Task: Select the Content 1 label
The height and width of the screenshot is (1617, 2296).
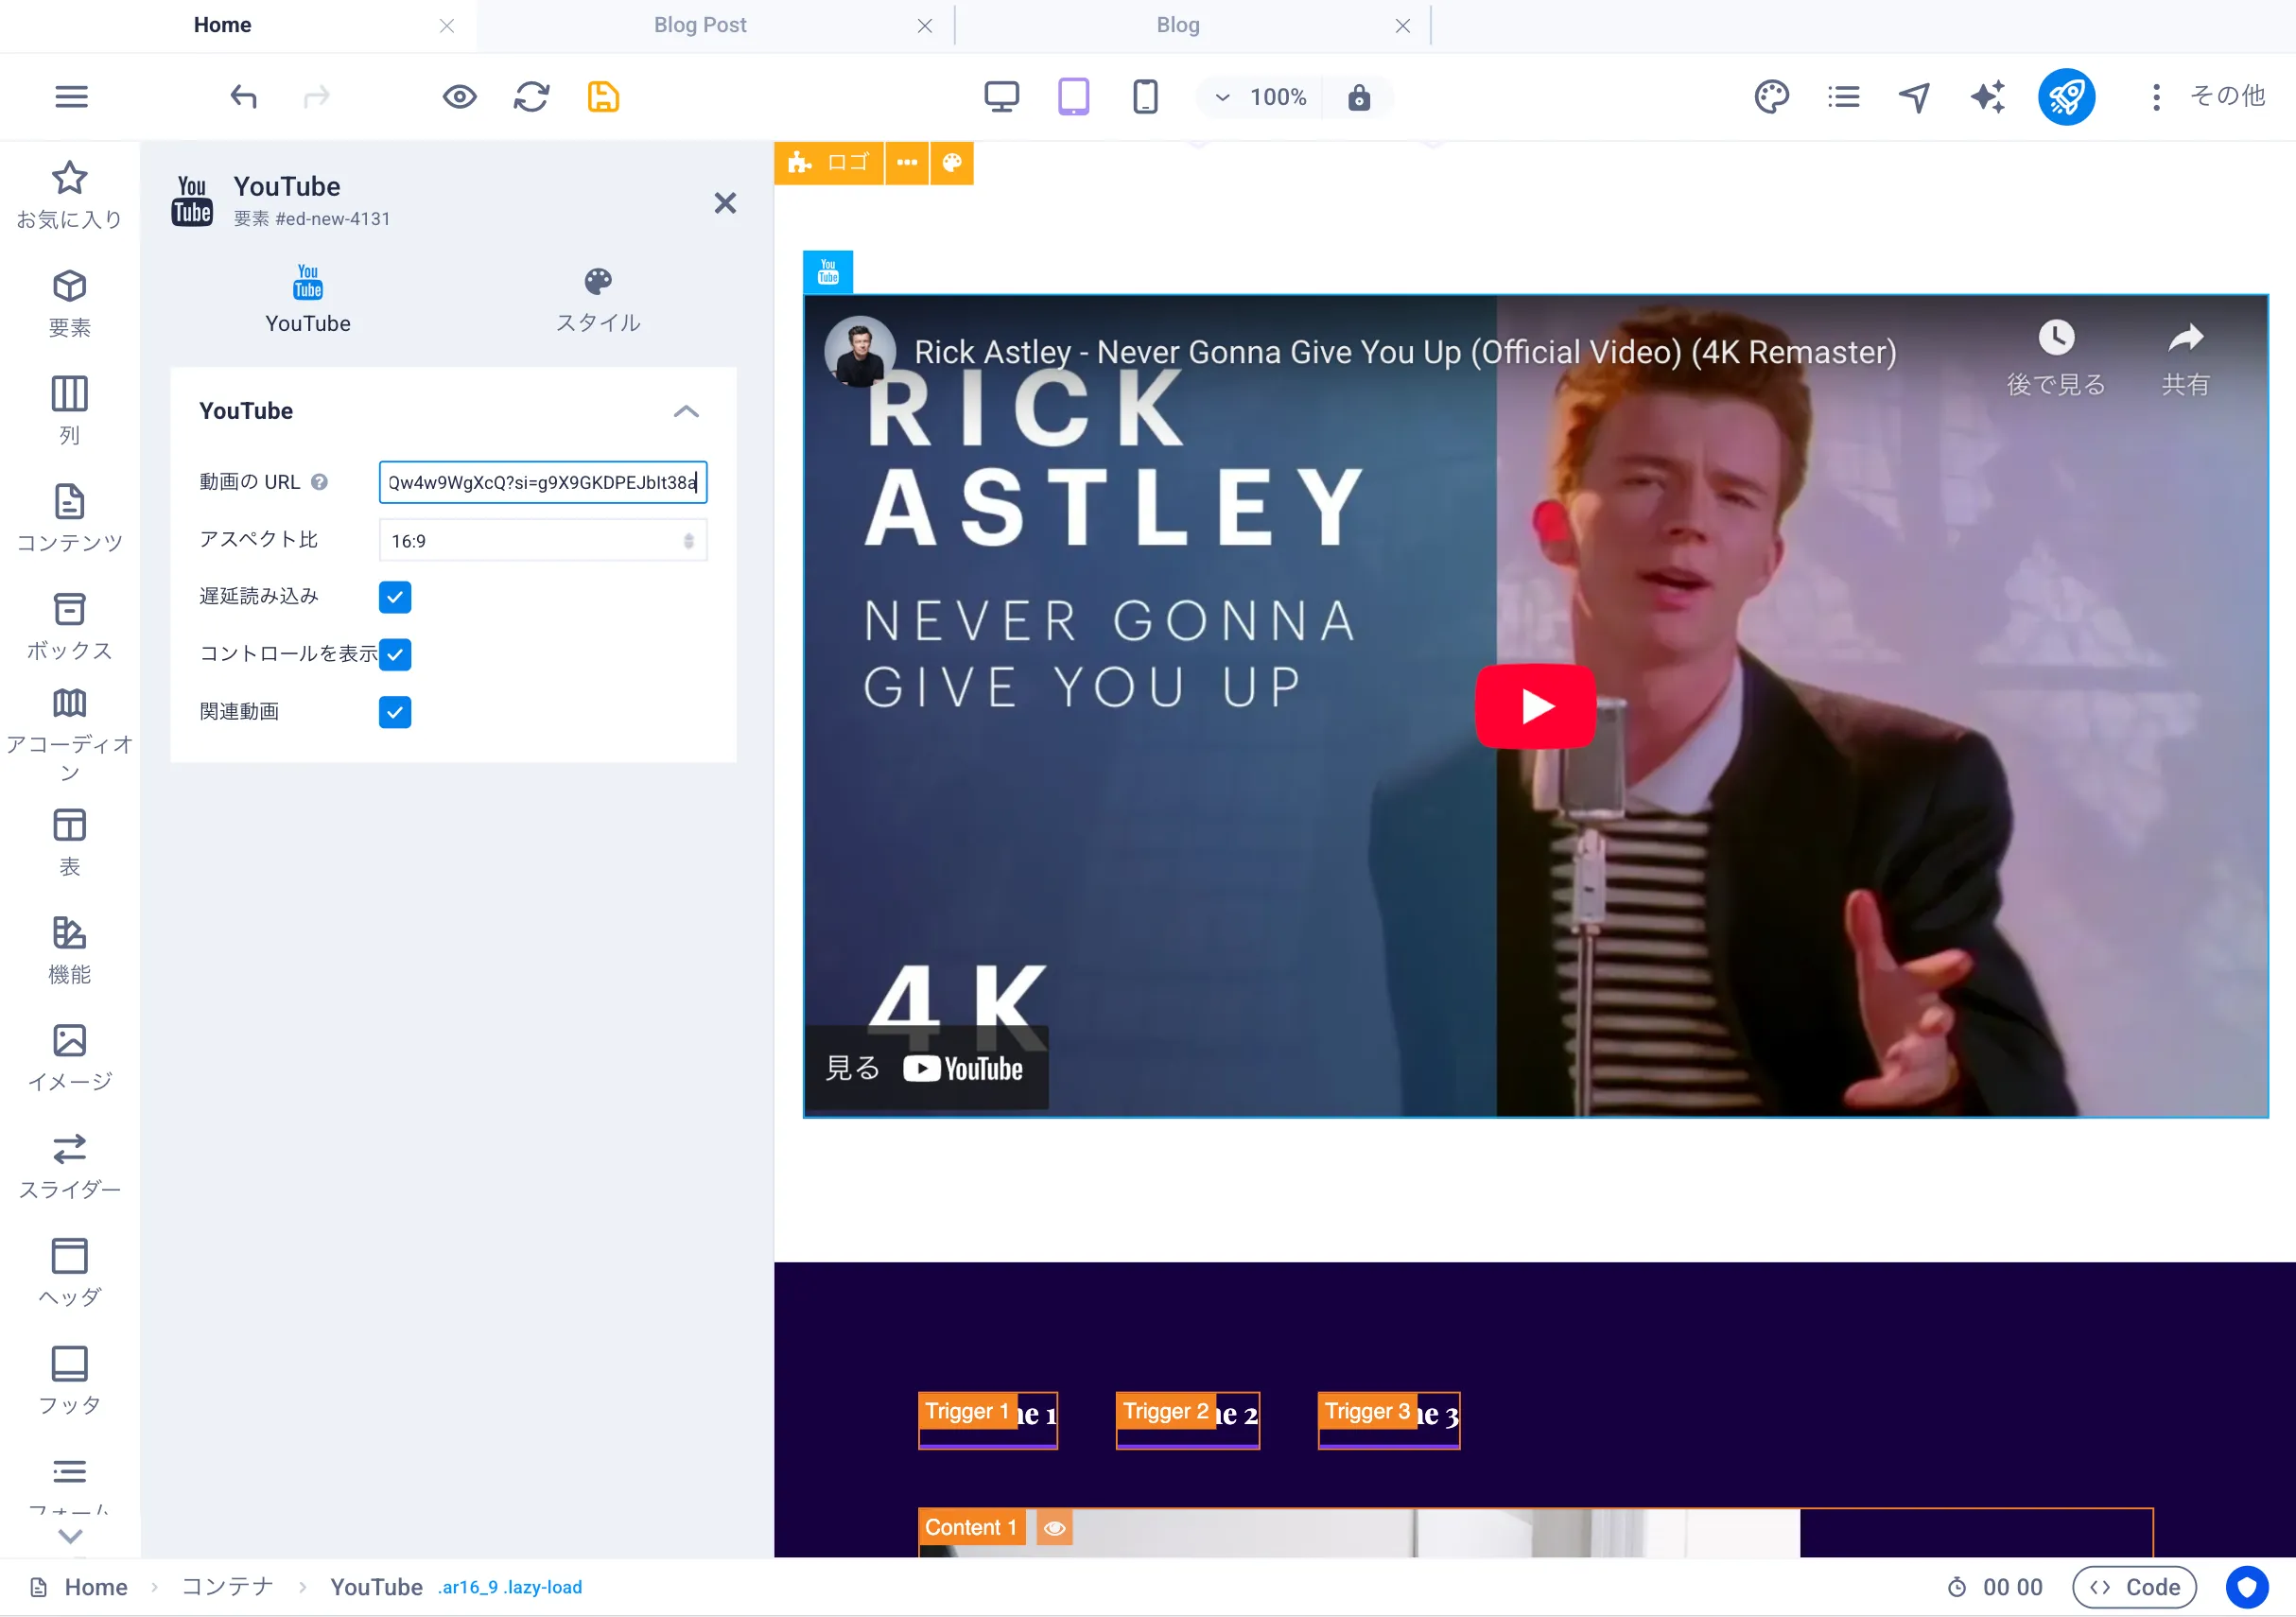Action: [971, 1527]
